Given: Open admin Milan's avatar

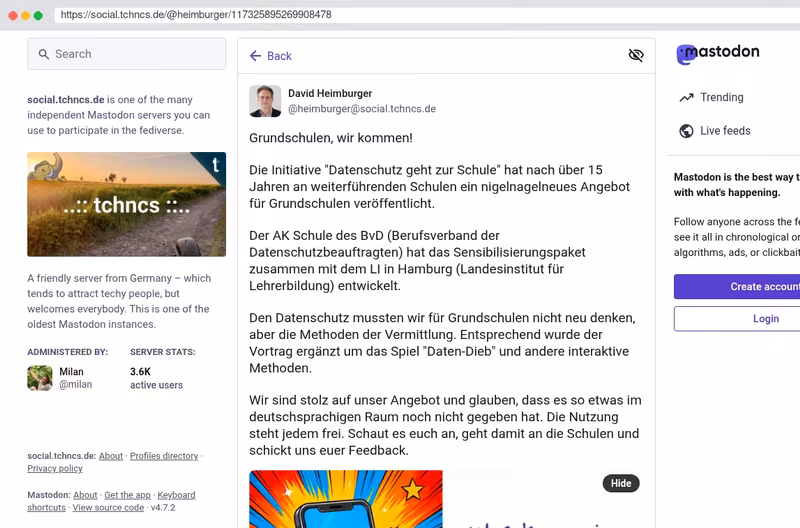Looking at the screenshot, I should tap(40, 378).
